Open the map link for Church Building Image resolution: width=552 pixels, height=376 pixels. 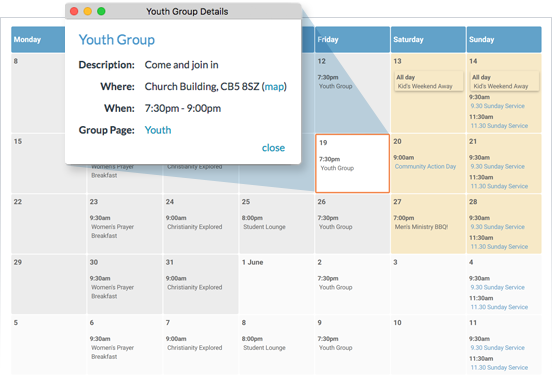pos(274,87)
